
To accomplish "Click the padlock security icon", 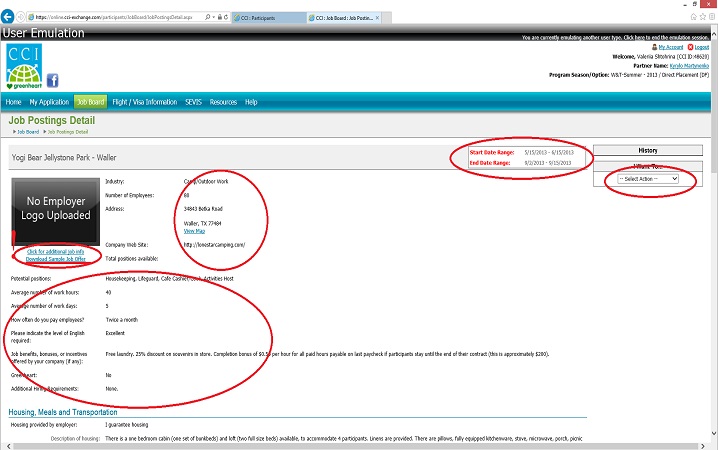I will [x=220, y=17].
